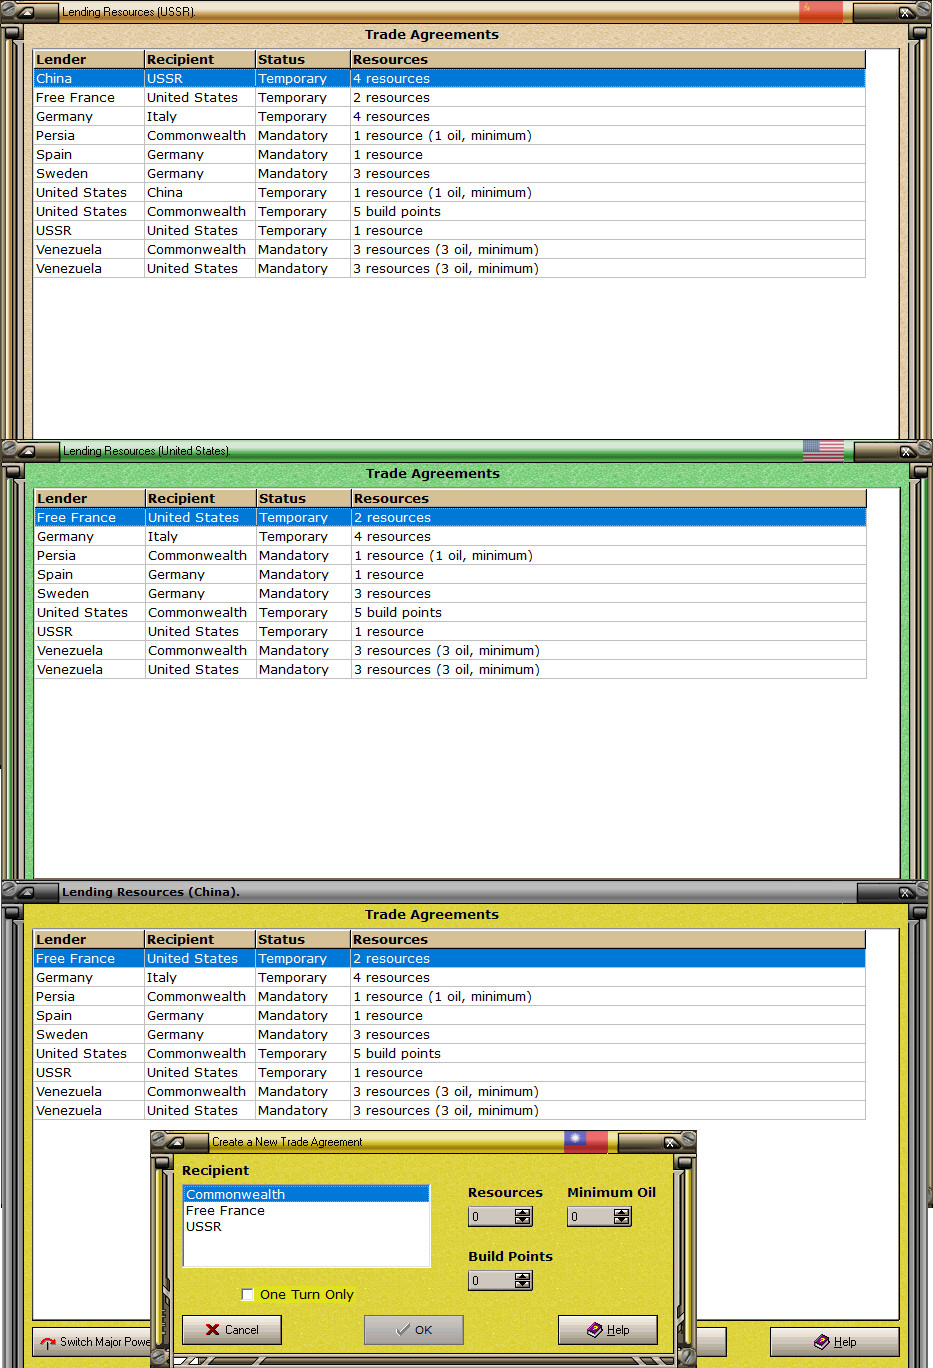Select Persia to Commonwealth row in the USSR window
Viewport: 933px width, 1368px height.
pyautogui.click(x=449, y=135)
